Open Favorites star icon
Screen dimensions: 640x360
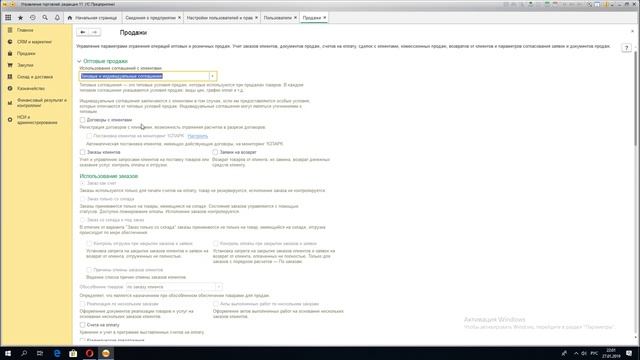(x=20, y=18)
